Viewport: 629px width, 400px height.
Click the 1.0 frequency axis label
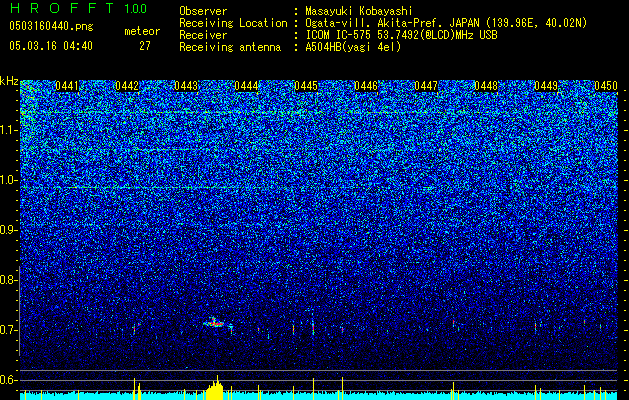(9, 180)
